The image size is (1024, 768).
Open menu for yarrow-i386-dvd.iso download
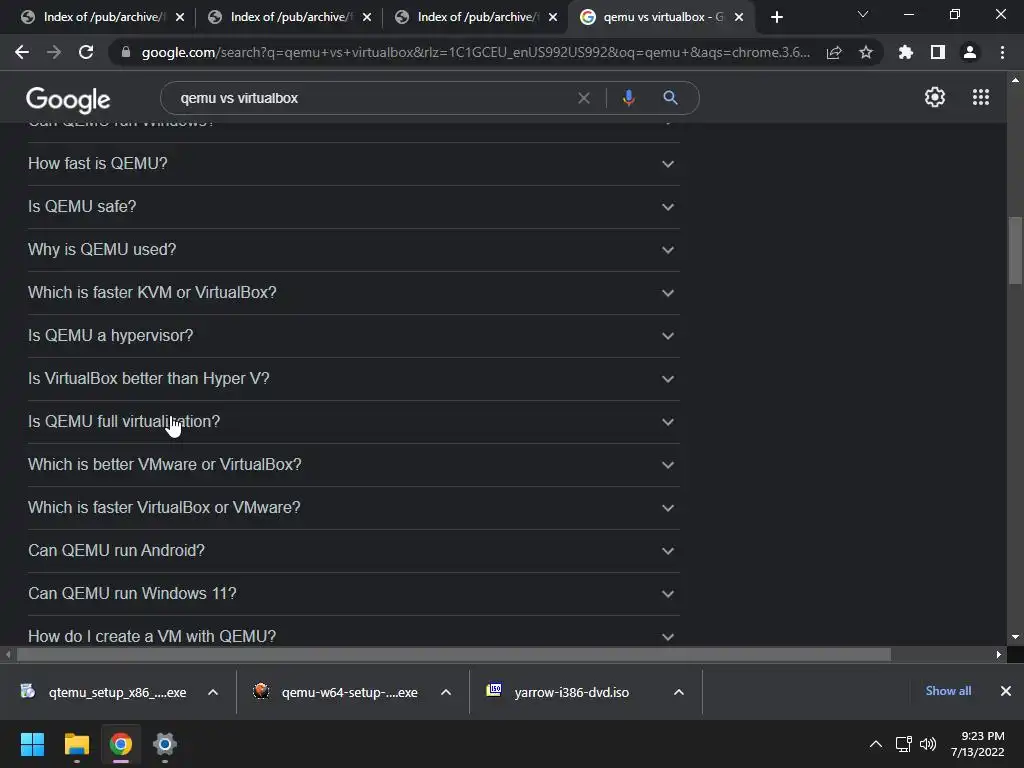tap(679, 692)
